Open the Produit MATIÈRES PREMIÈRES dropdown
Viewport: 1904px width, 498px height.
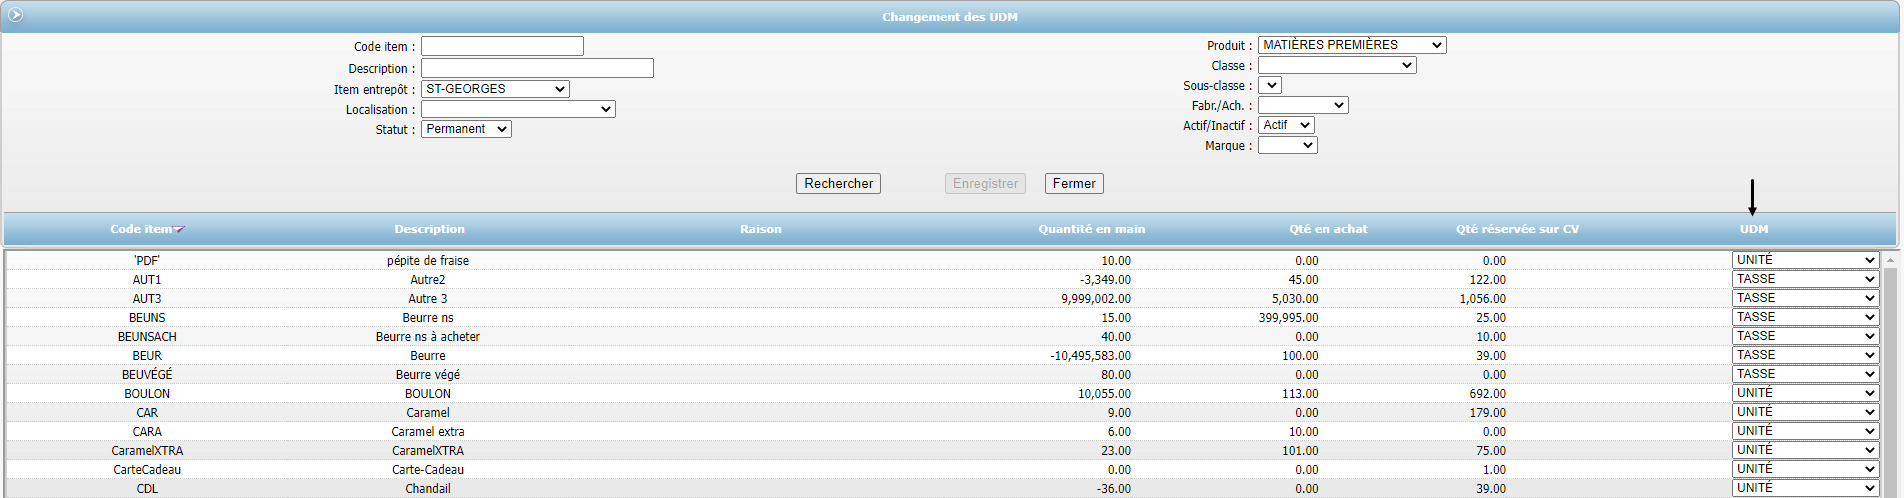pos(1352,45)
